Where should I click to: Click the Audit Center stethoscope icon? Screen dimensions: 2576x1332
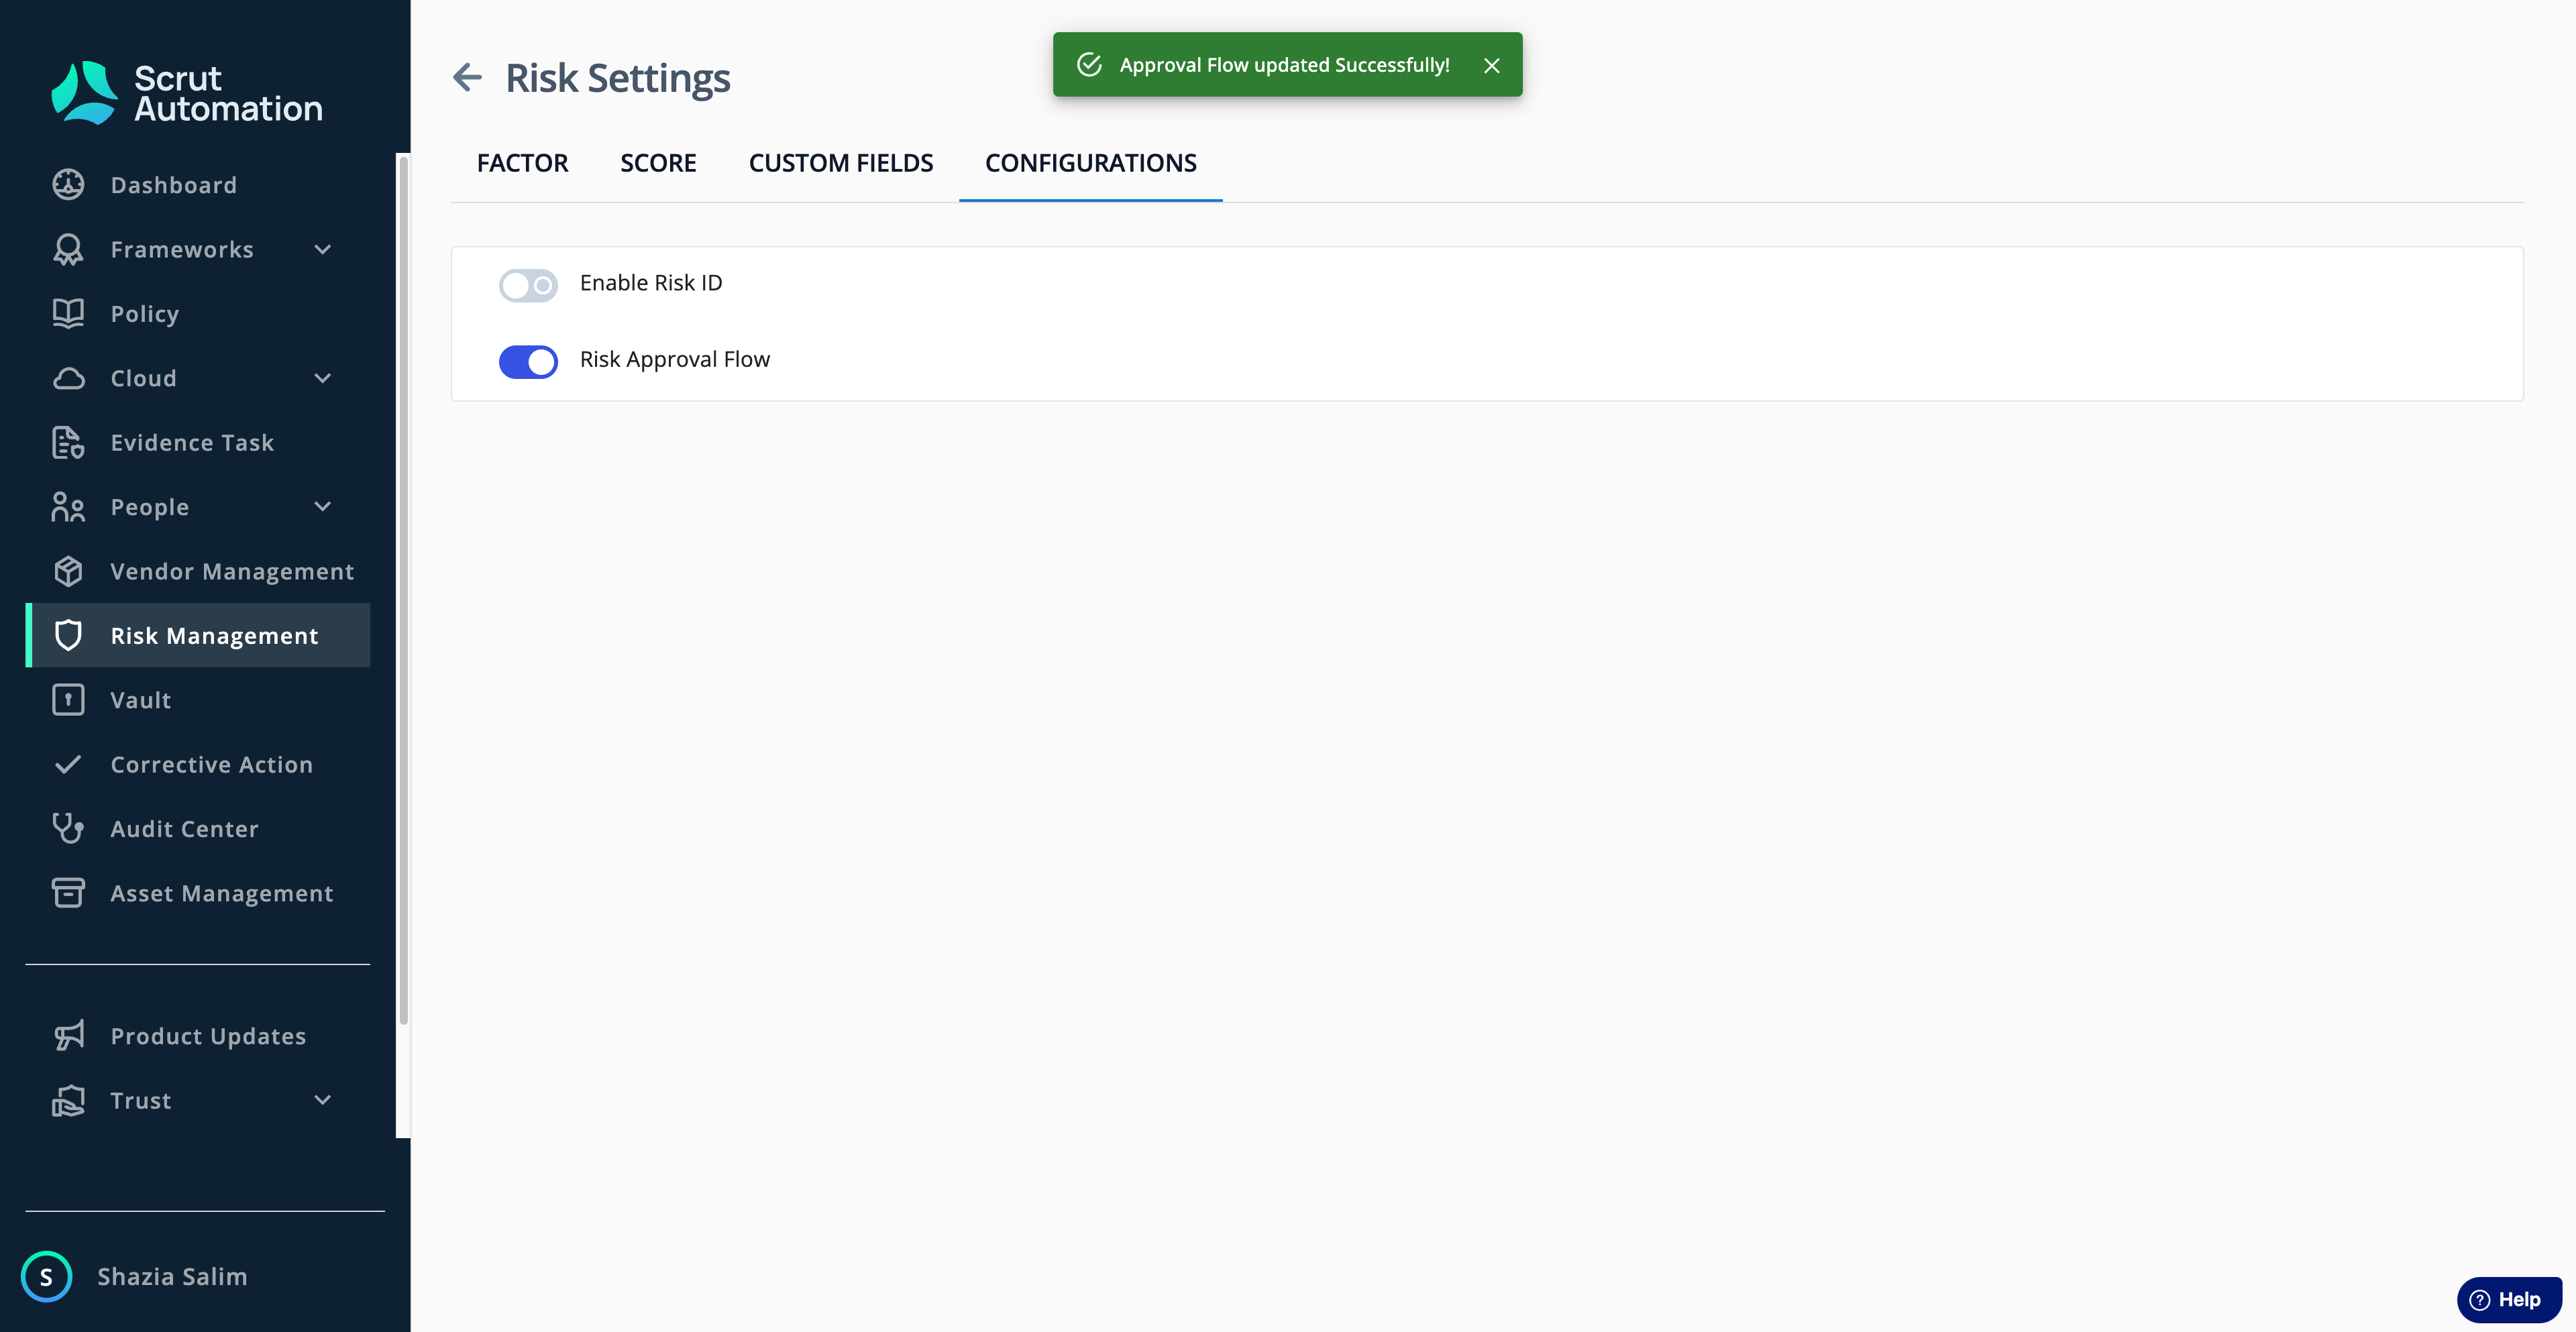pos(68,829)
